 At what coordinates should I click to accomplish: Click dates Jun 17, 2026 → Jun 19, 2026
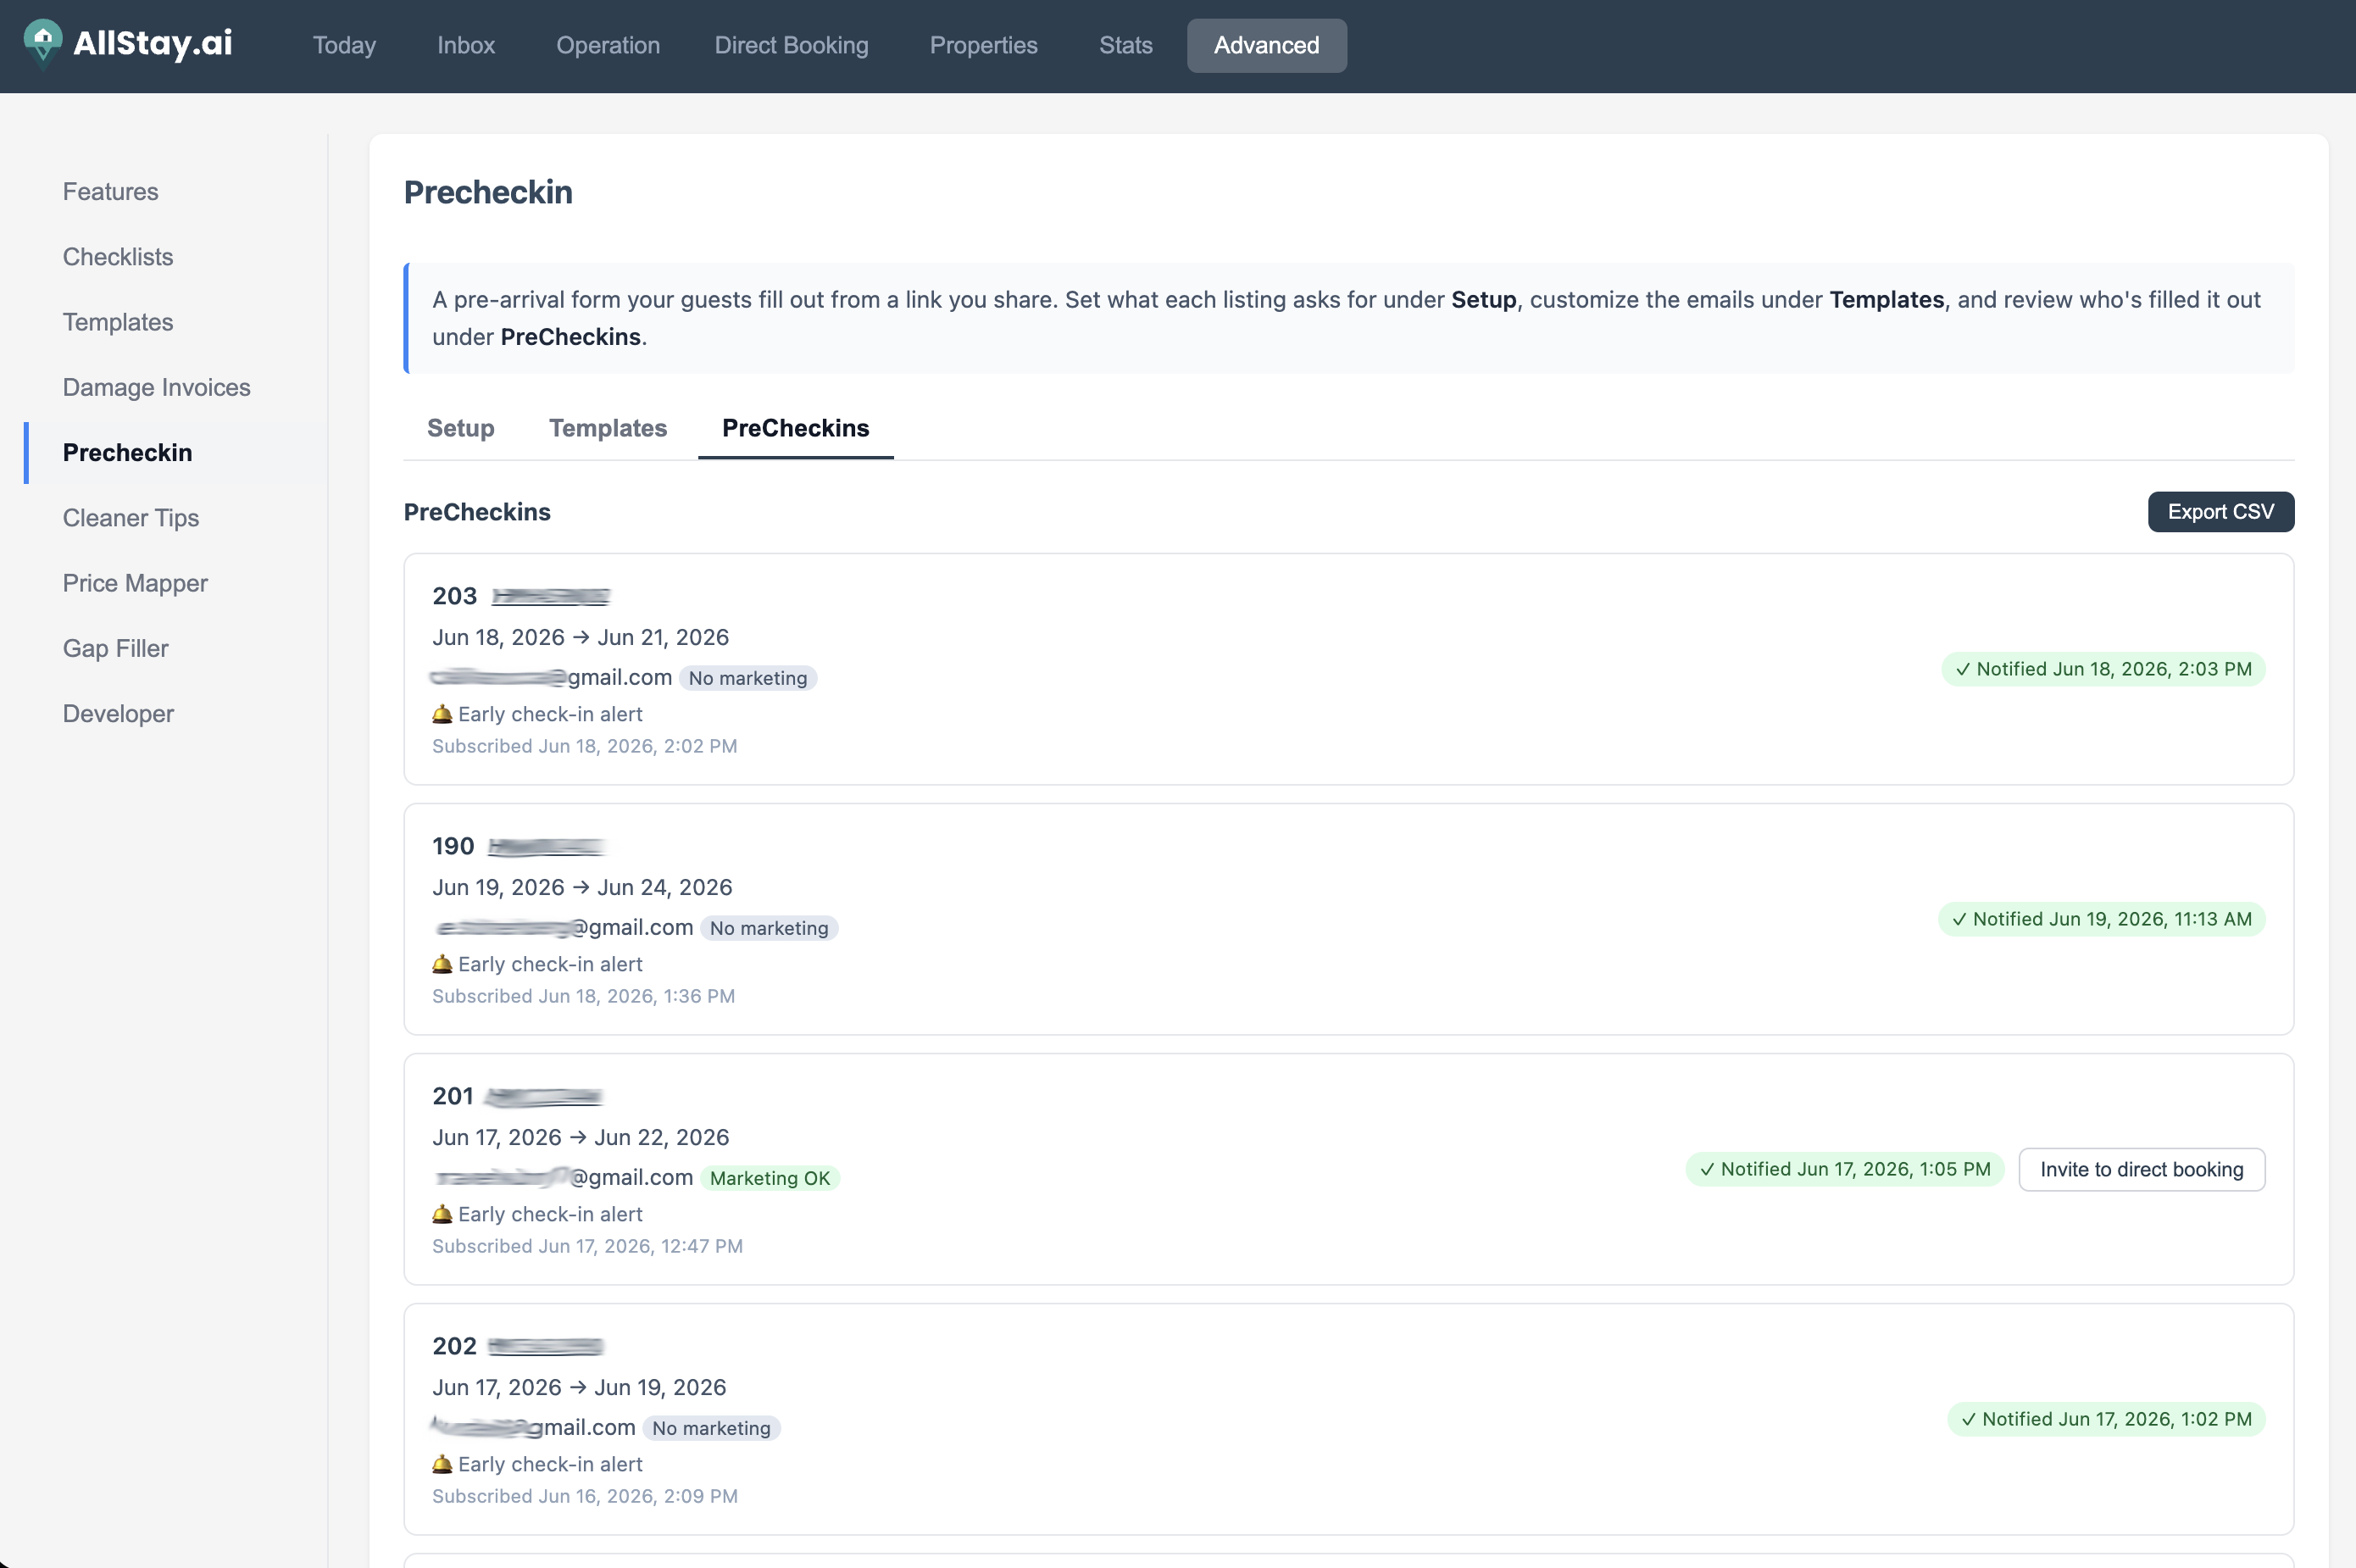coord(579,1387)
